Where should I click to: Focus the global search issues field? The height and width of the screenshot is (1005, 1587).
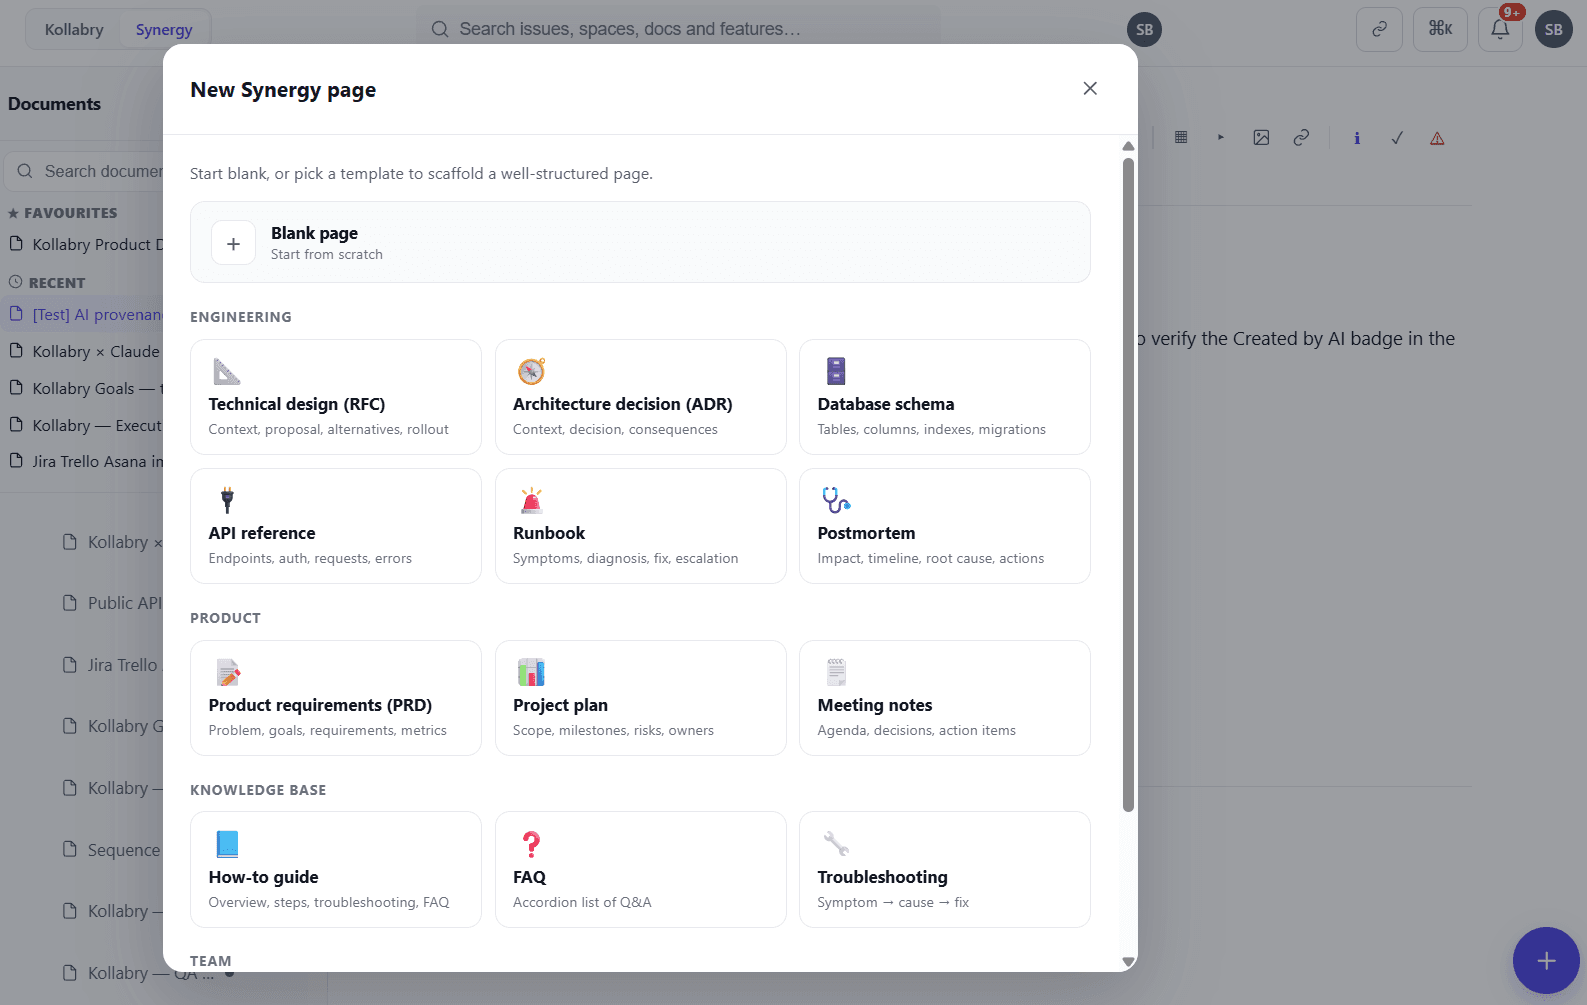[x=678, y=30]
